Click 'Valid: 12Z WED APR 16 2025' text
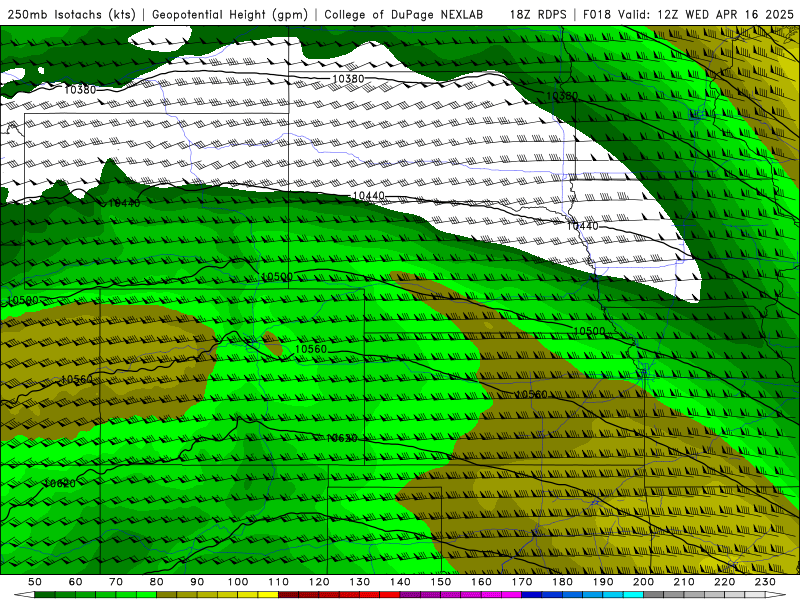This screenshot has width=800, height=600. click(706, 14)
